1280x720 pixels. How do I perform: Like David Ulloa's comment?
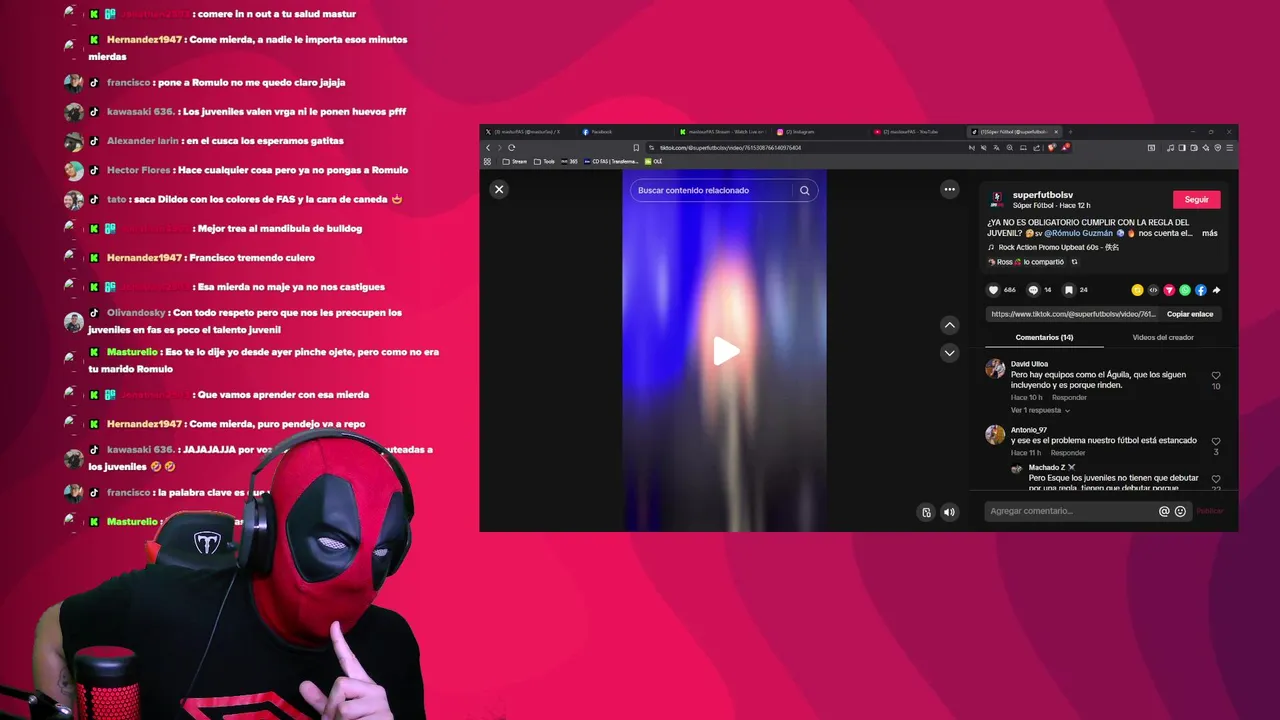click(1216, 376)
